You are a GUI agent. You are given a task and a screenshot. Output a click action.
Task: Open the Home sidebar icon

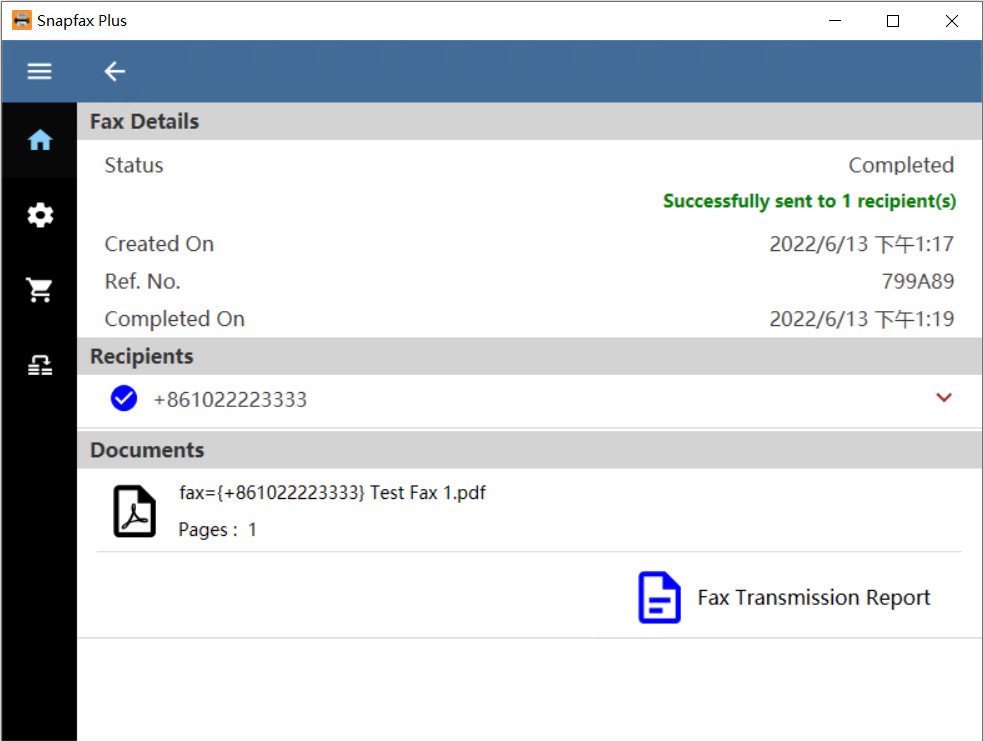[x=39, y=141]
